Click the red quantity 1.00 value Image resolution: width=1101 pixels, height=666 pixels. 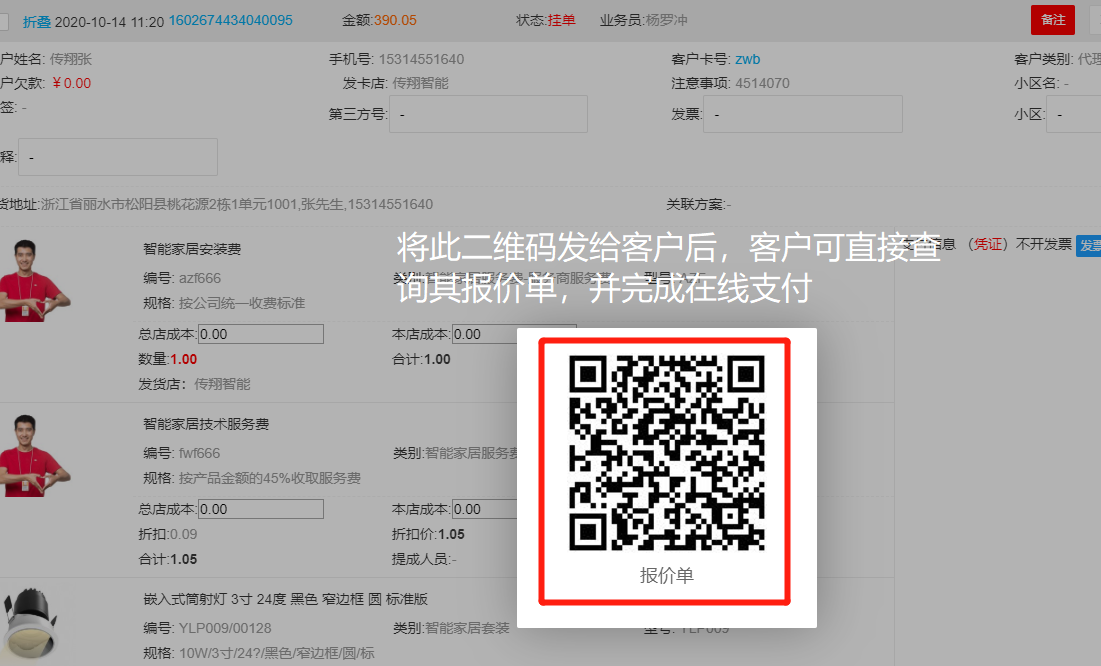[183, 359]
